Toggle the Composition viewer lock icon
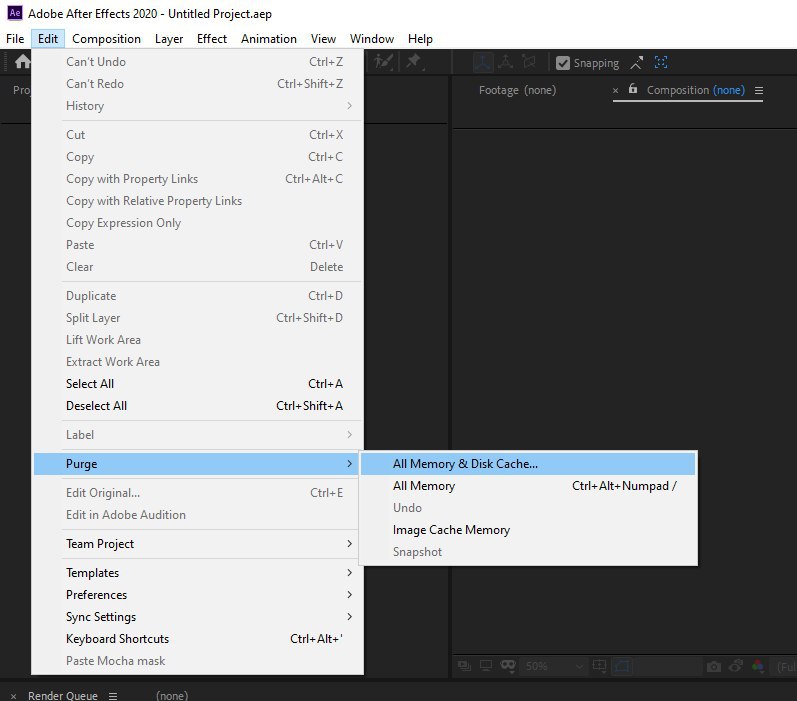The width and height of the screenshot is (797, 701). [633, 89]
